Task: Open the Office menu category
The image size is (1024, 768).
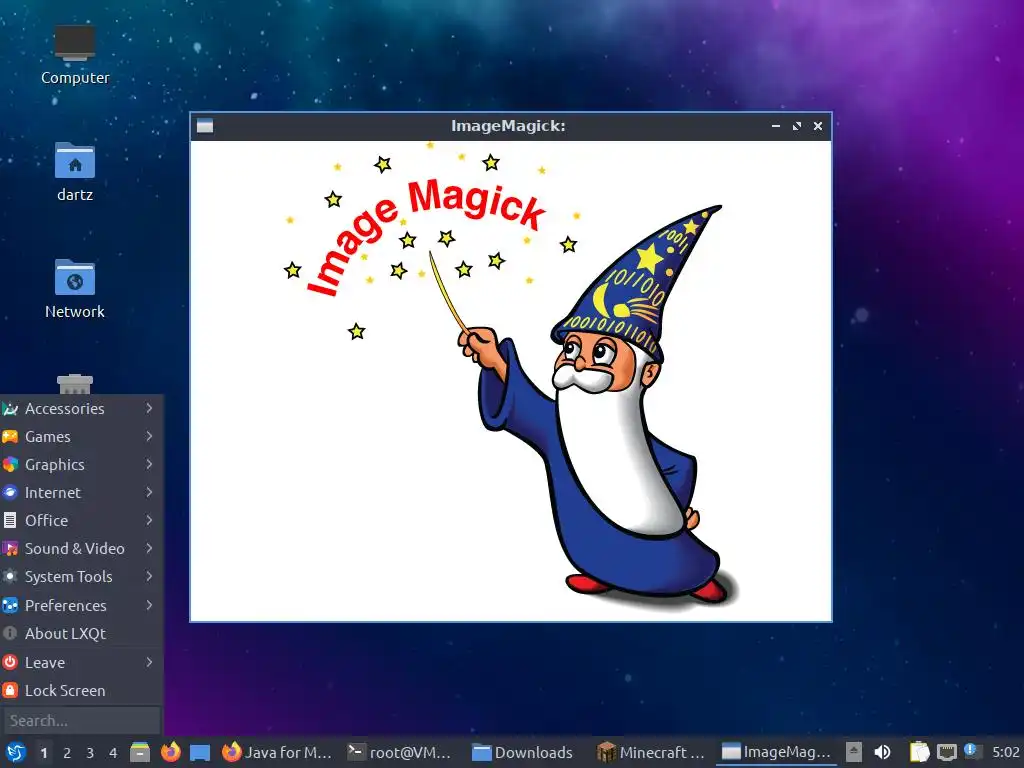Action: click(81, 521)
